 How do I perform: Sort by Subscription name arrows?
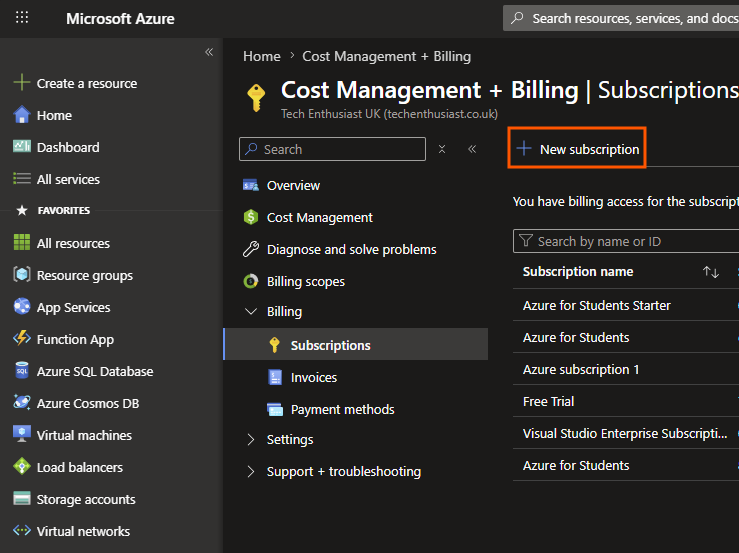[711, 272]
